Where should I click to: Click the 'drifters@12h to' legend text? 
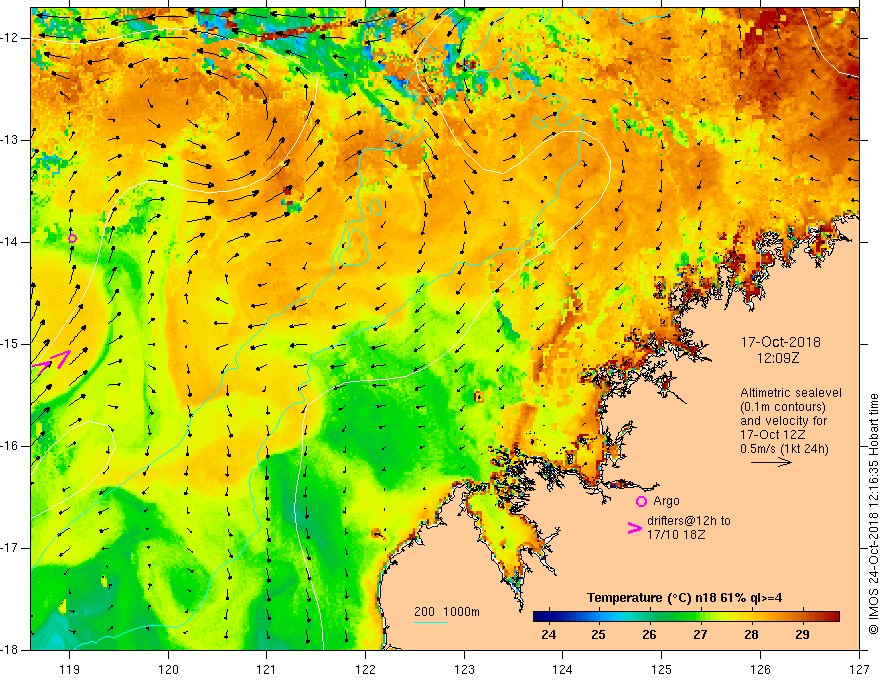[689, 521]
